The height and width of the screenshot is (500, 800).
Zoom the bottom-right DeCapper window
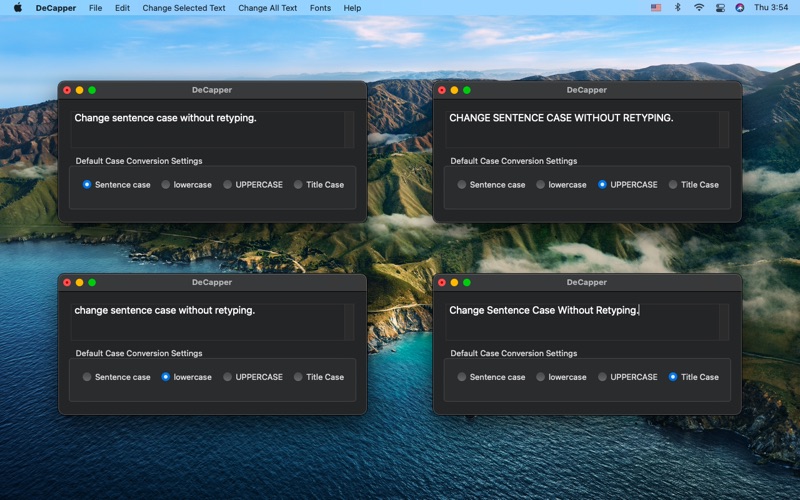467,282
